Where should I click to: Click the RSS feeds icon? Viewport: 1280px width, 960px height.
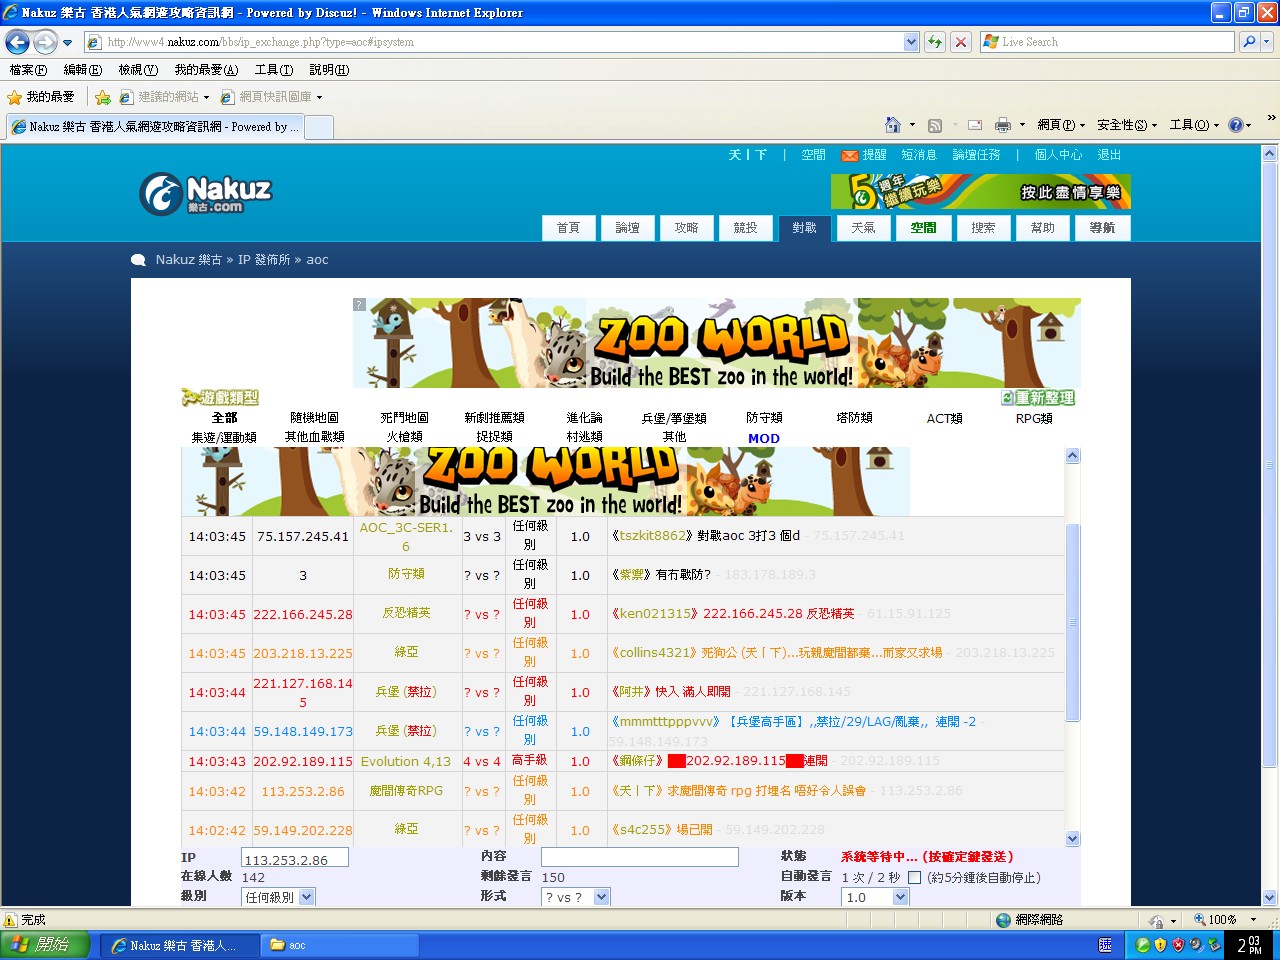[935, 125]
